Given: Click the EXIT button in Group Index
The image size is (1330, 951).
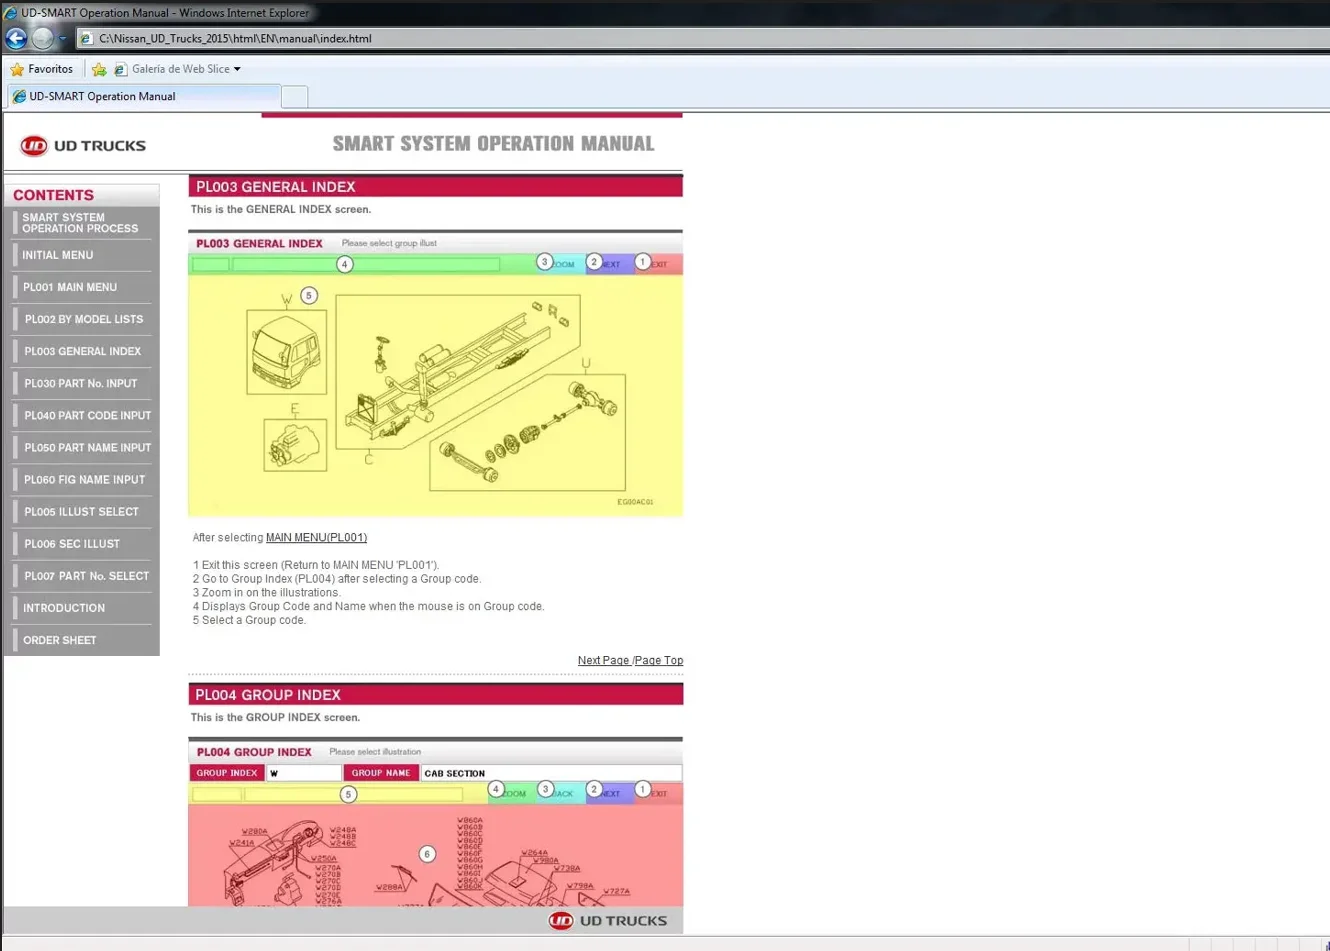Looking at the screenshot, I should click(659, 793).
